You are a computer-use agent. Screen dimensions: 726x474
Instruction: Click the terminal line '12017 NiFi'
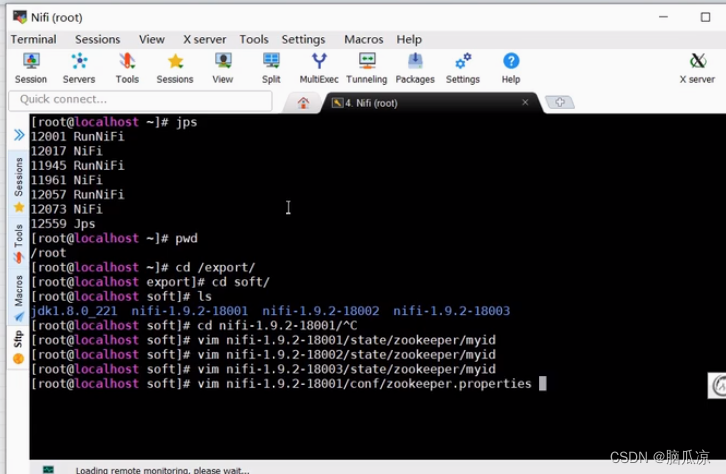66,151
